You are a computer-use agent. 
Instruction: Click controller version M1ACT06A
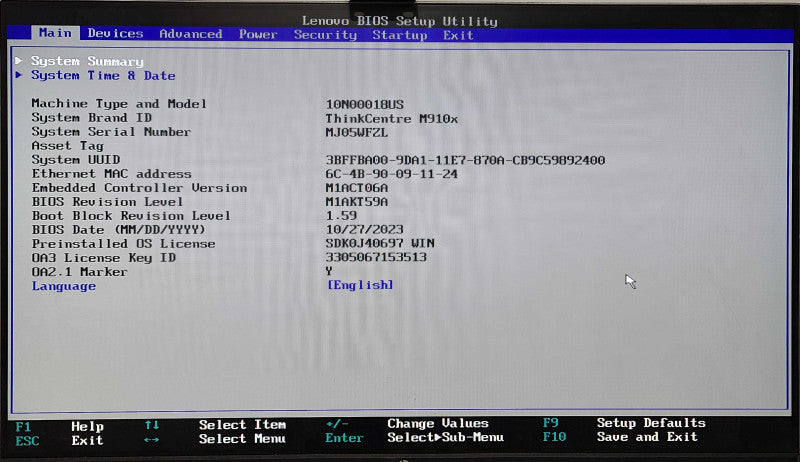point(357,188)
